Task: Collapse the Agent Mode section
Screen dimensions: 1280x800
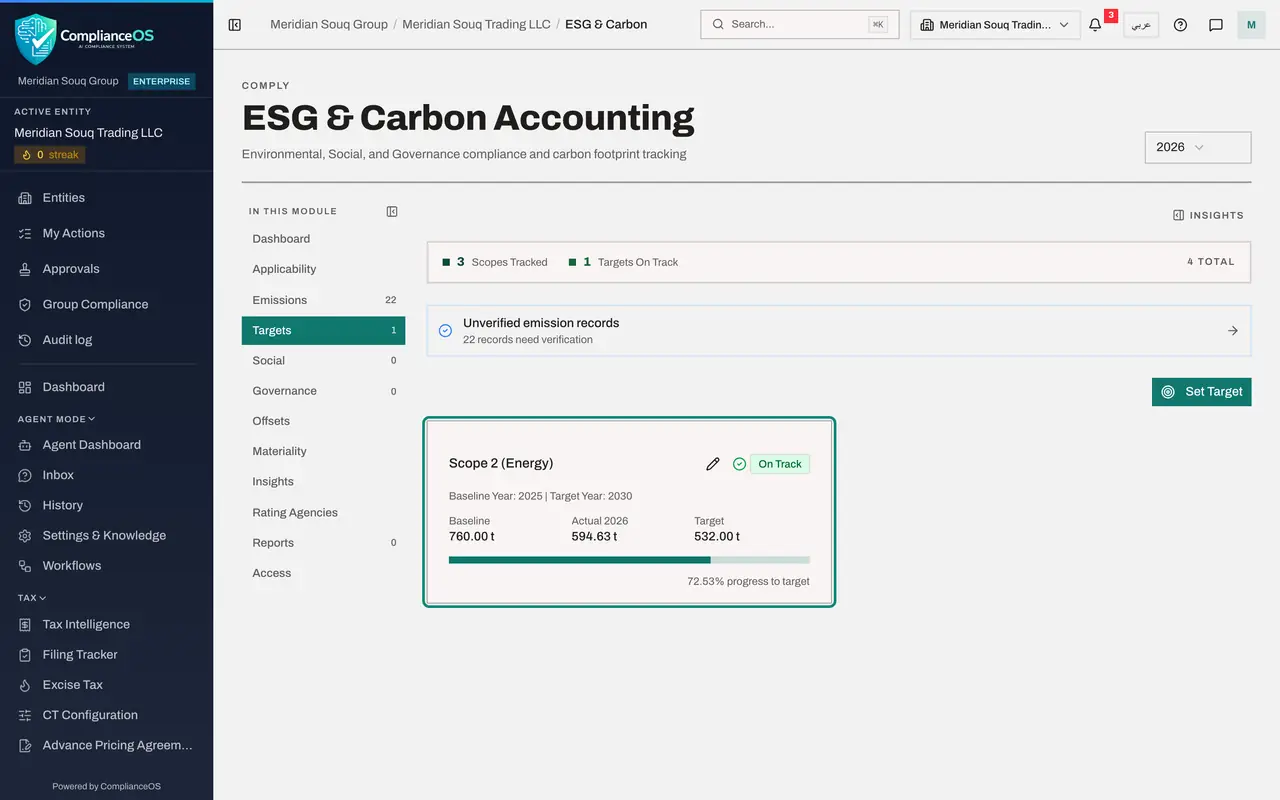Action: [x=57, y=419]
